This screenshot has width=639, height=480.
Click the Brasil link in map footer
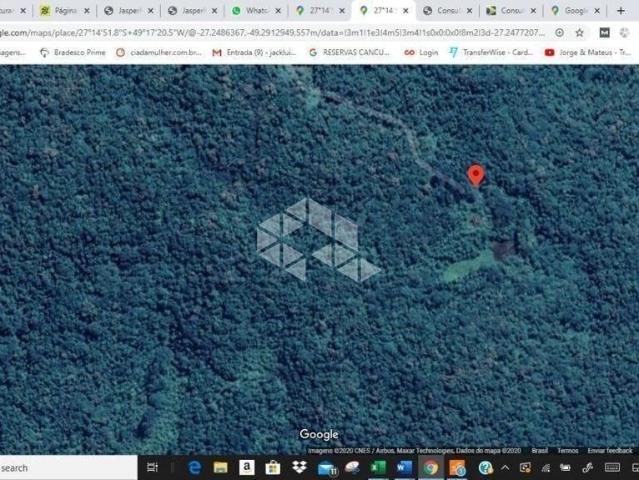tap(539, 451)
